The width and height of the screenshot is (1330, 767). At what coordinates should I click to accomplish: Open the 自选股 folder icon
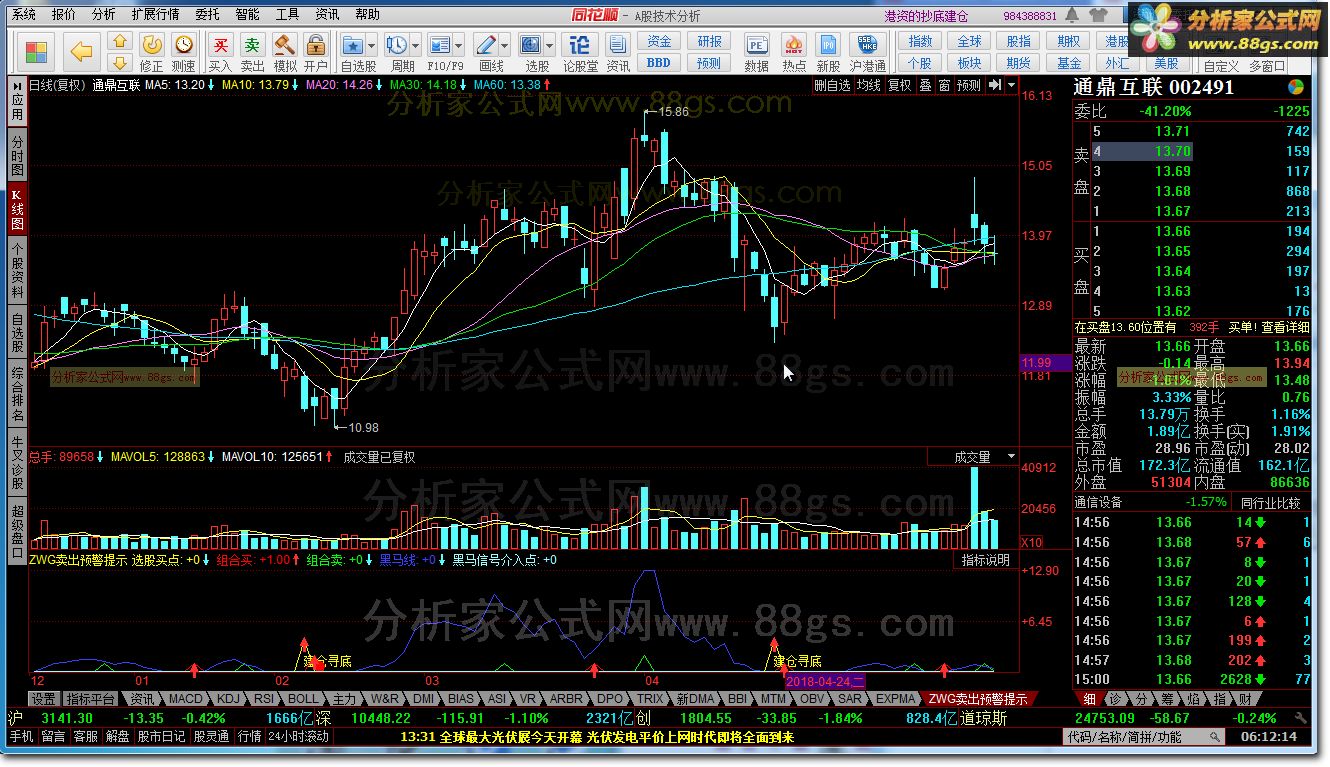[353, 45]
